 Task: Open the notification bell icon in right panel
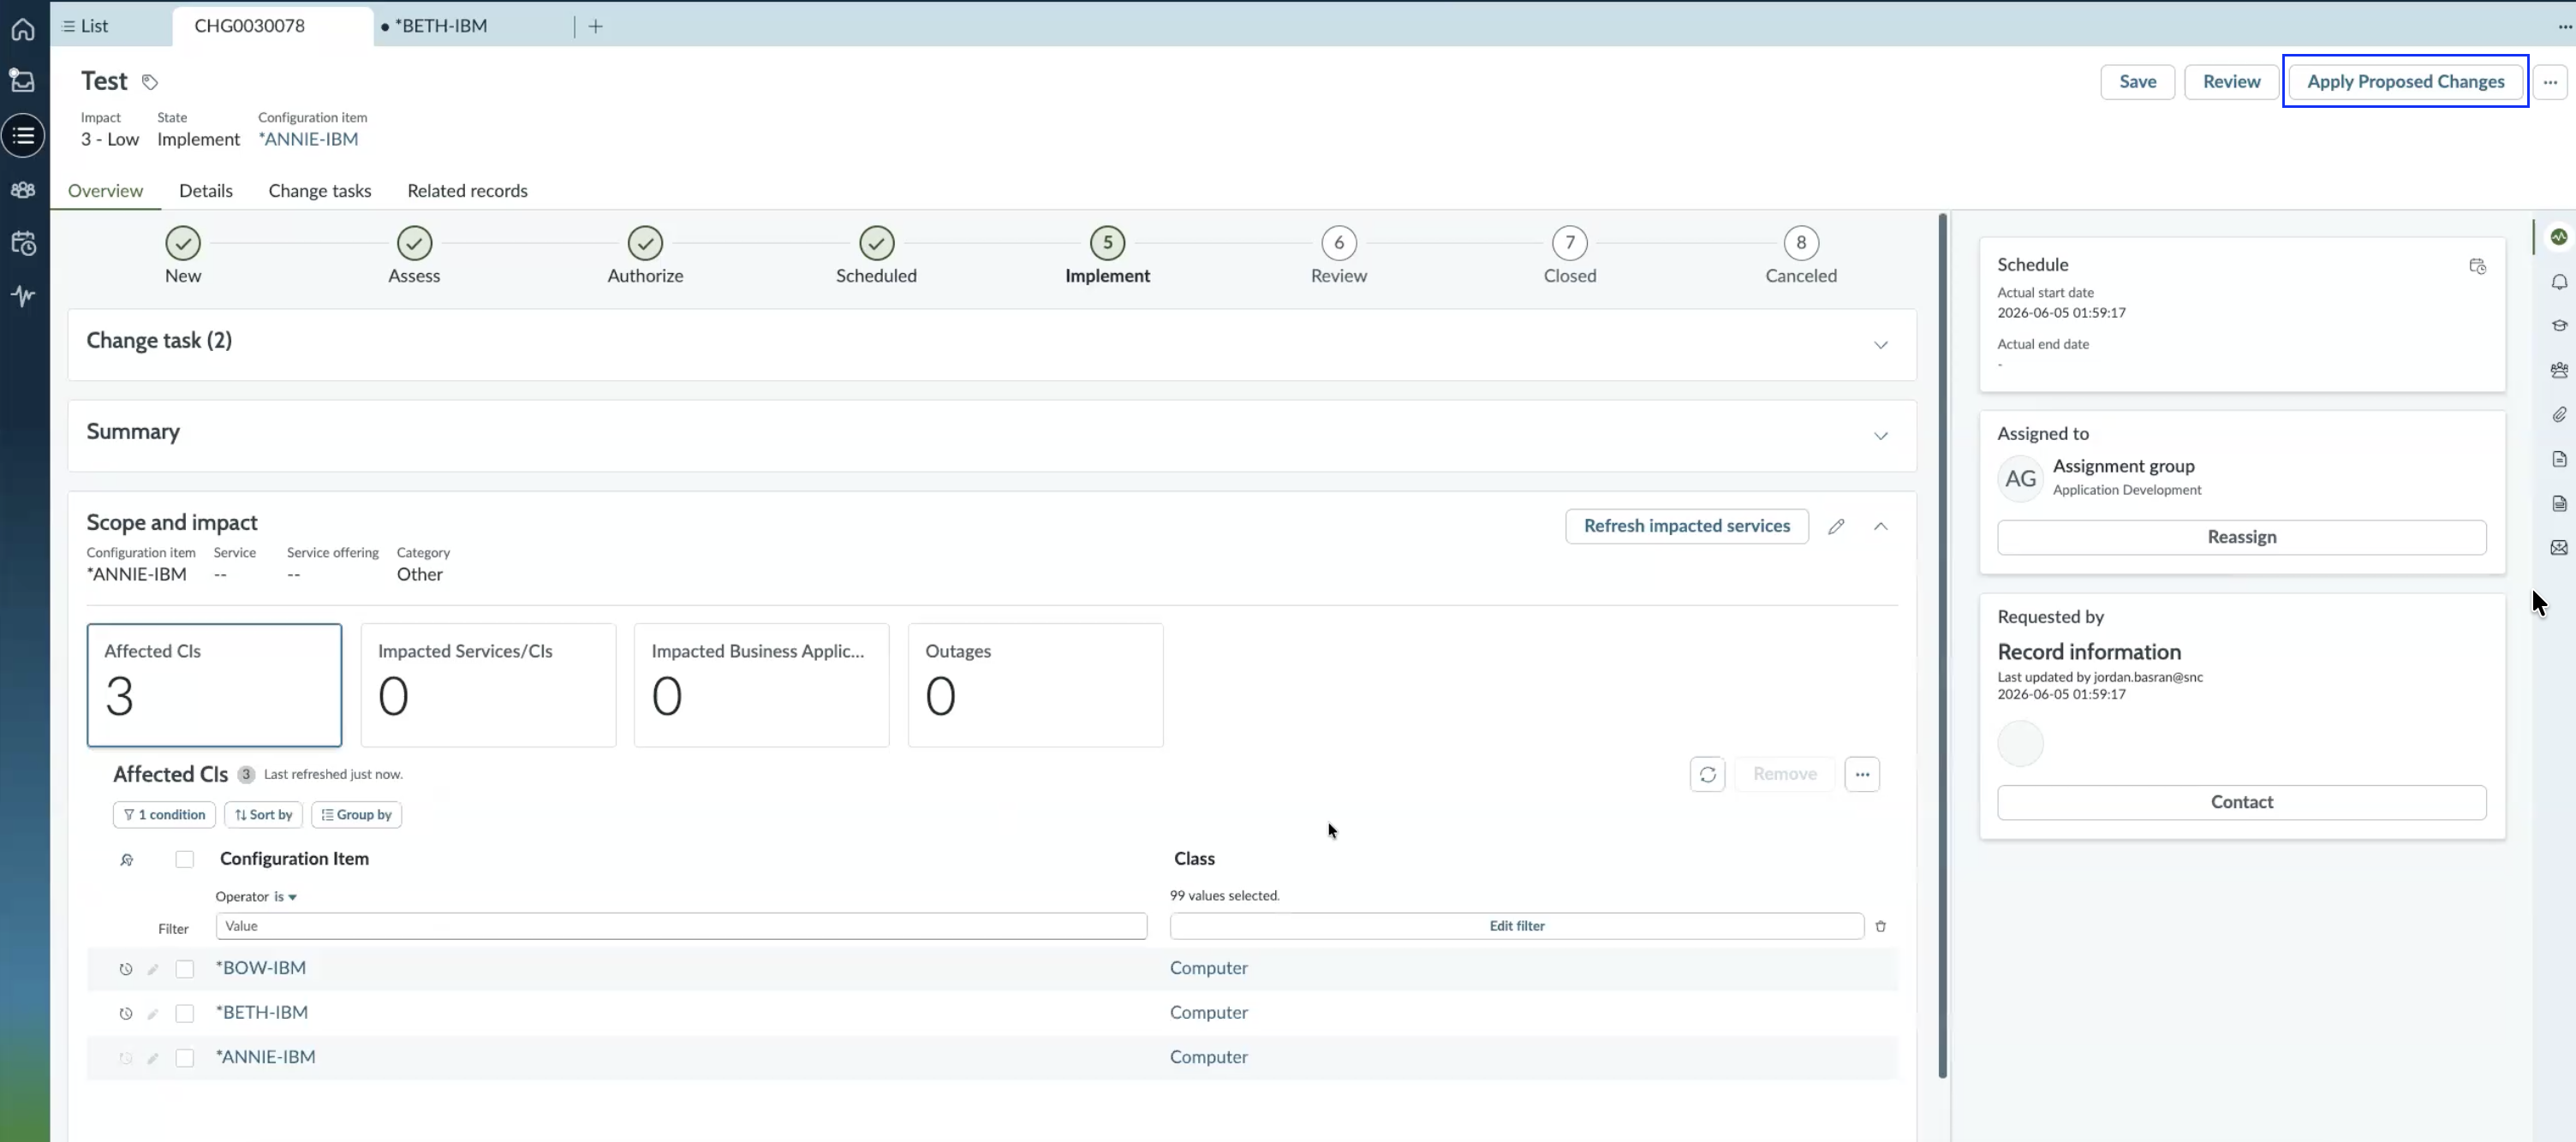(x=2558, y=282)
